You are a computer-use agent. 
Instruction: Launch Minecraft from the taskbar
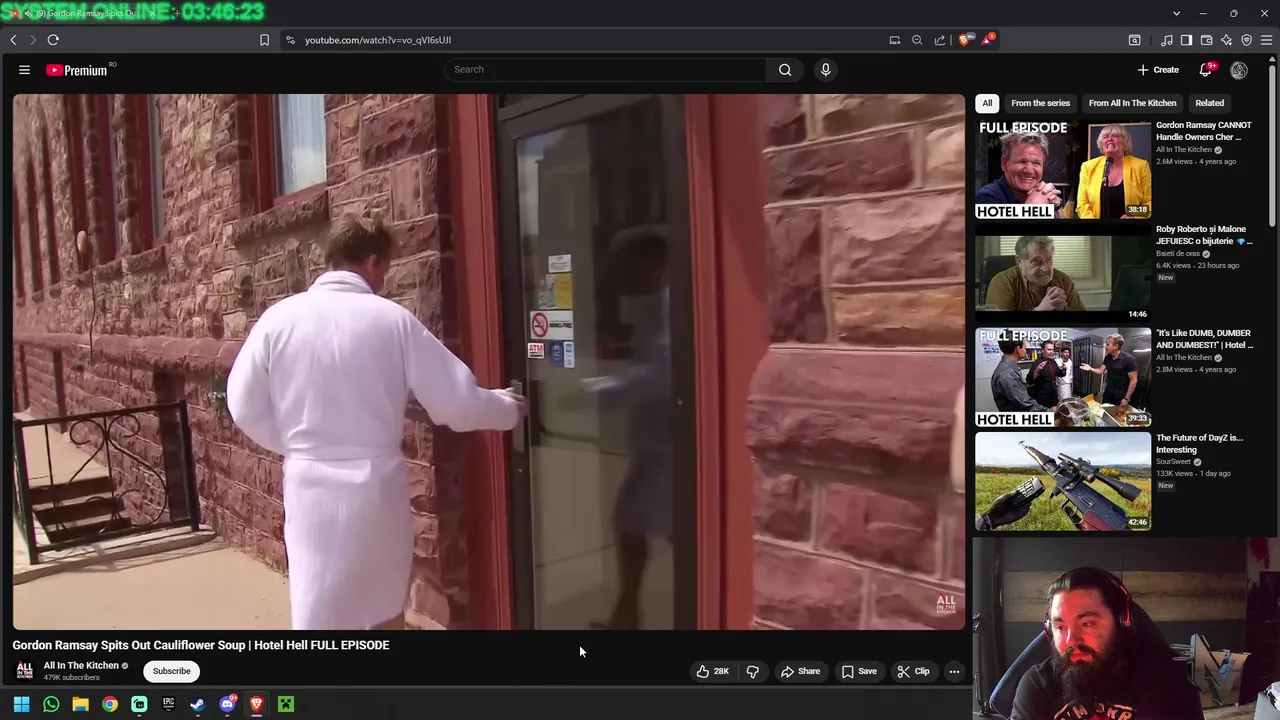pyautogui.click(x=286, y=704)
